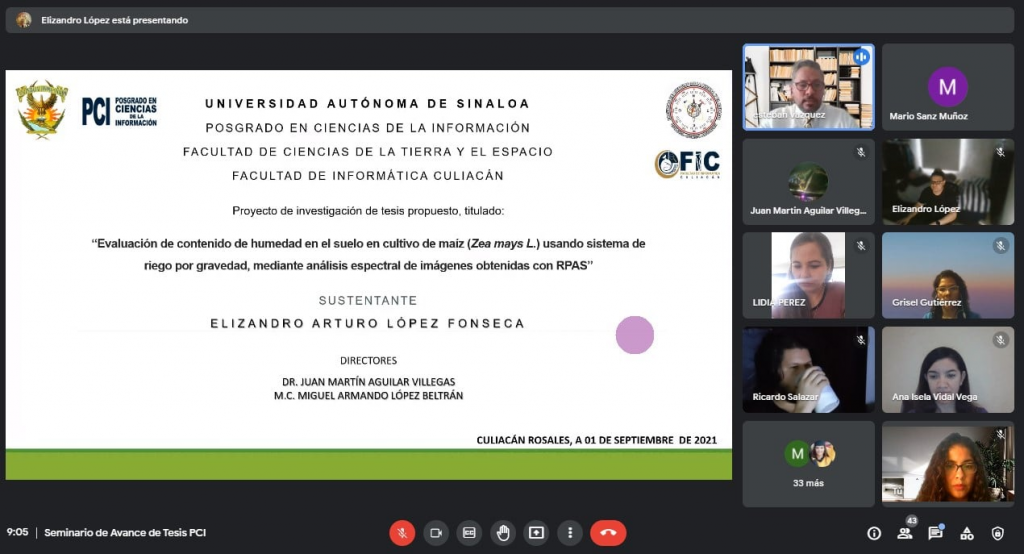Click FACULTAD DE INFORMÁTICA CULIACÁN line
Image resolution: width=1024 pixels, height=554 pixels.
point(368,176)
